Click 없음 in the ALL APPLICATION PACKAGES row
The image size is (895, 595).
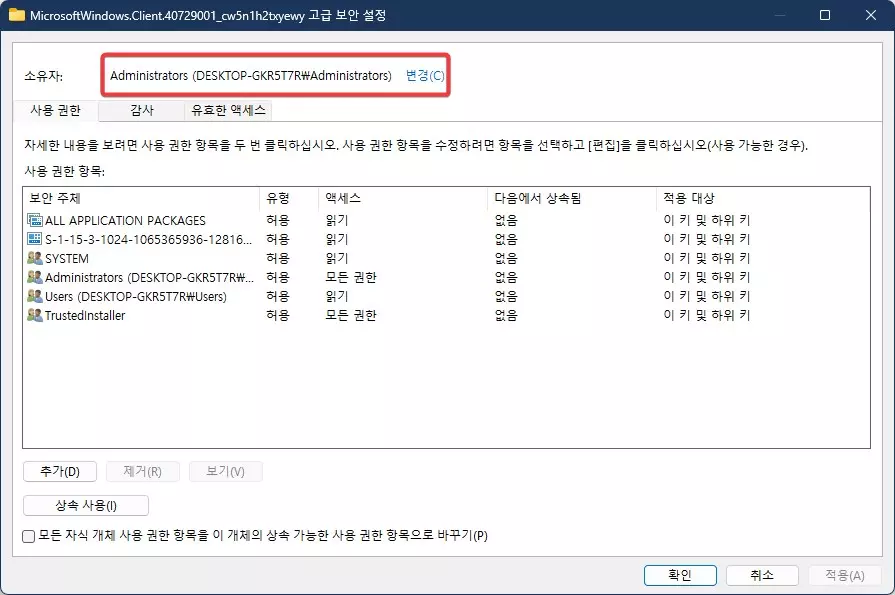coord(506,220)
